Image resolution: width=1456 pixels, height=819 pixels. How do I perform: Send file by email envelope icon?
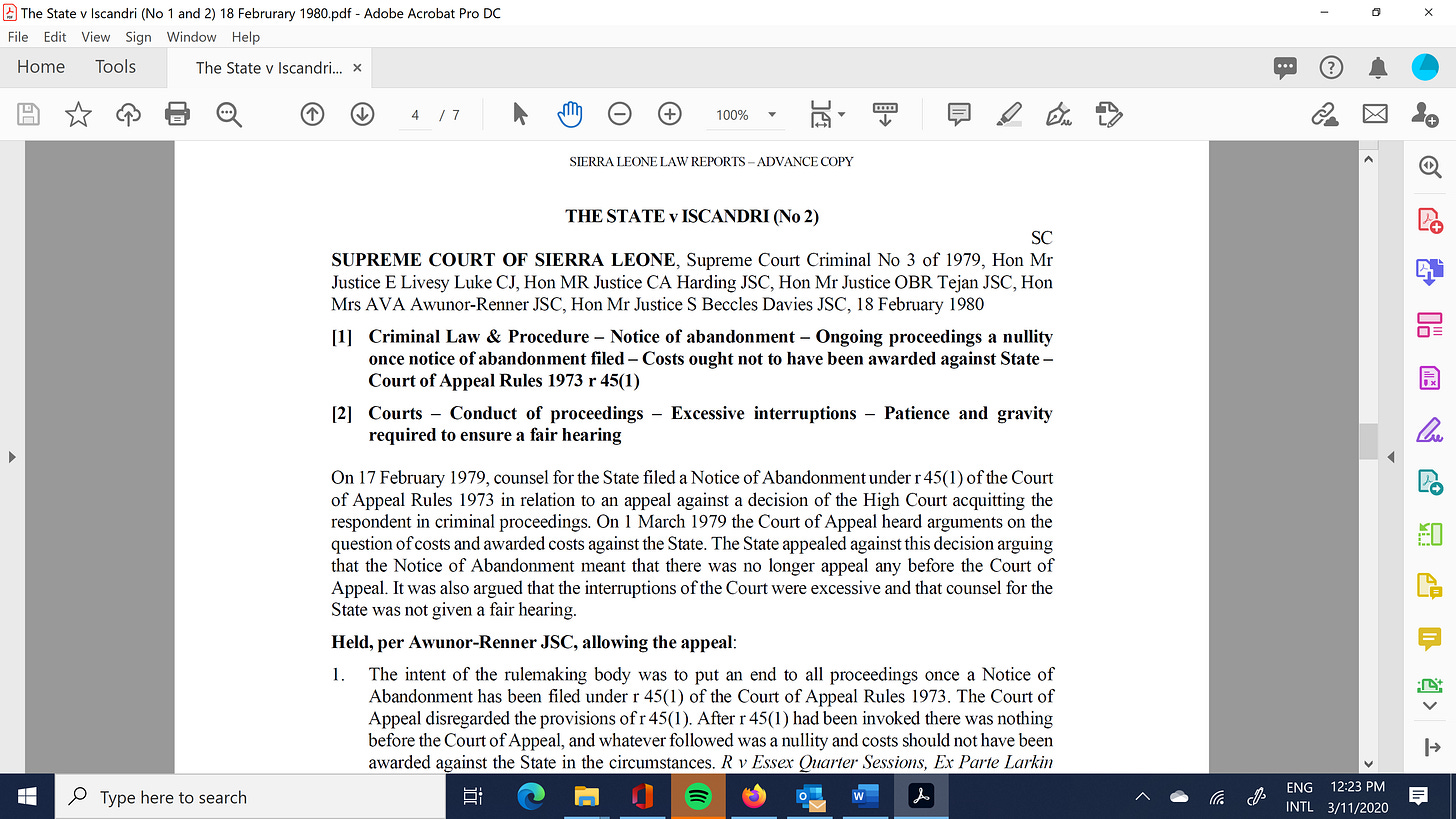[1375, 115]
